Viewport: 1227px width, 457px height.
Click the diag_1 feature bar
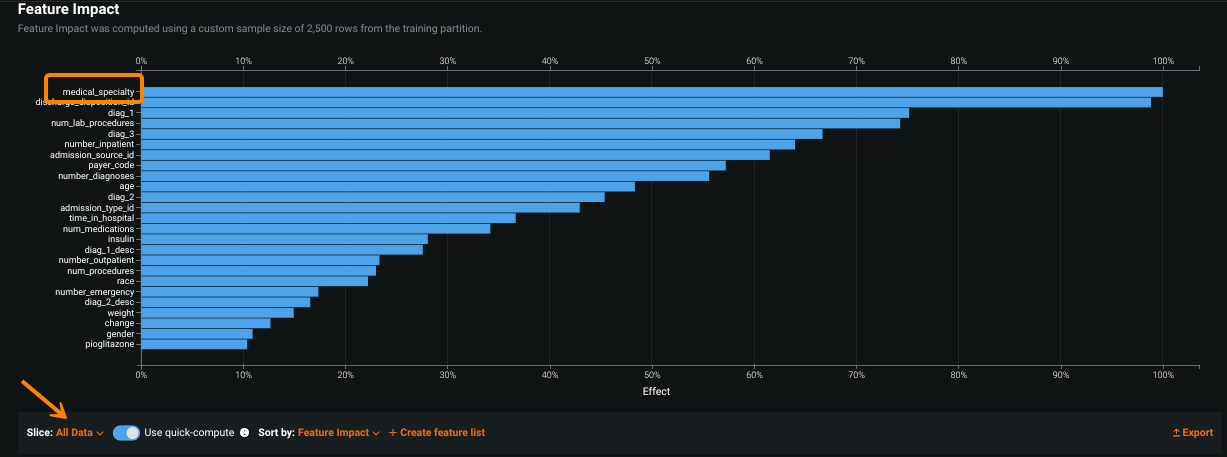520,113
